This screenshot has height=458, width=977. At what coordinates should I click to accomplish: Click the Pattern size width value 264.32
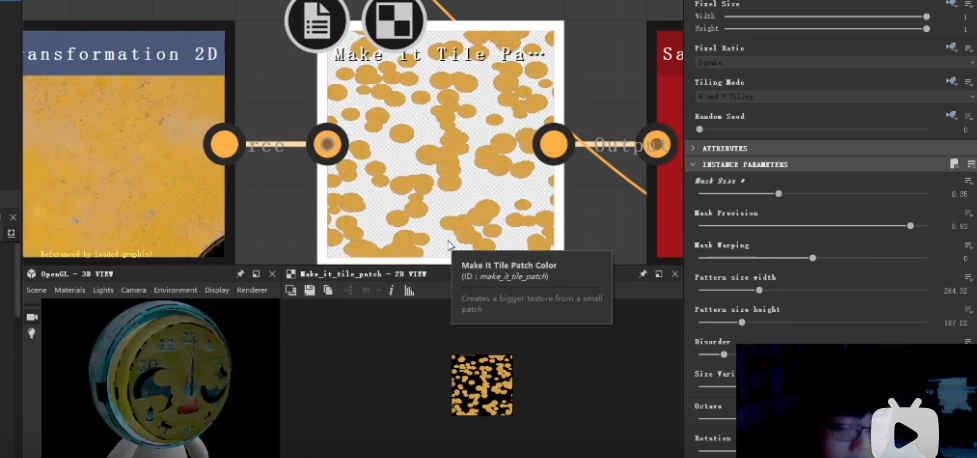click(956, 291)
